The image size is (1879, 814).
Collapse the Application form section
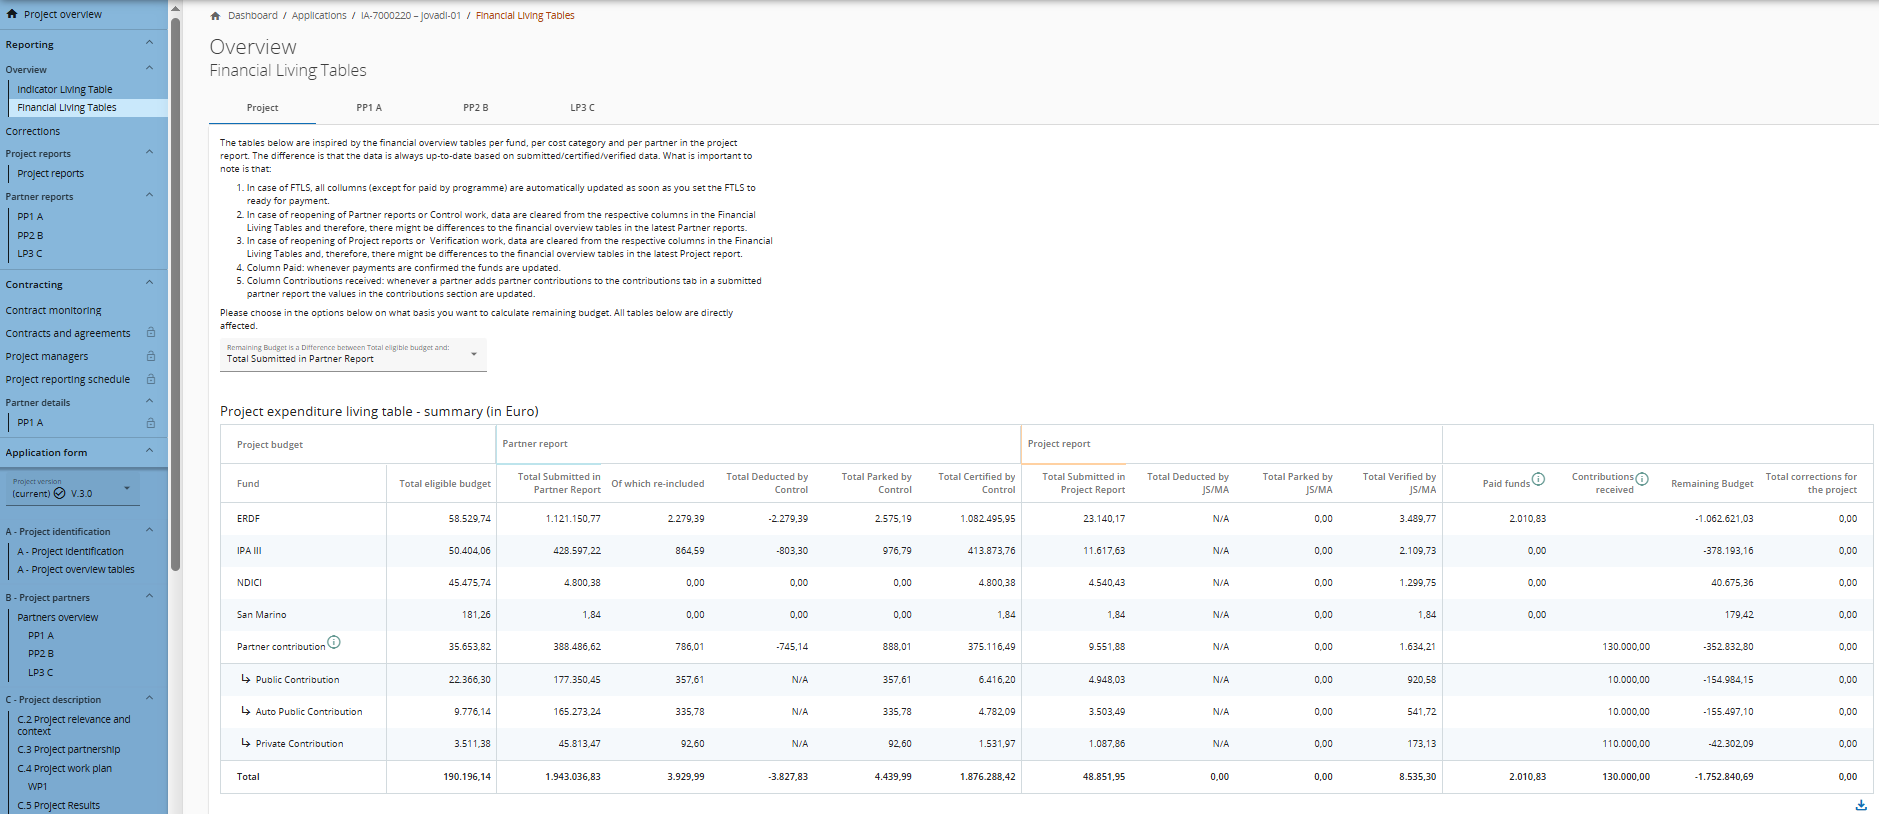149,451
